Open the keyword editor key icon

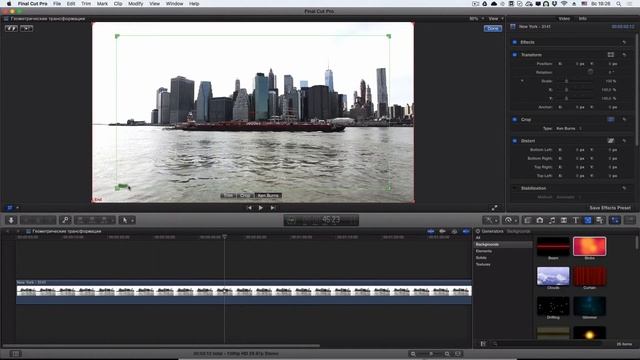coord(65,220)
